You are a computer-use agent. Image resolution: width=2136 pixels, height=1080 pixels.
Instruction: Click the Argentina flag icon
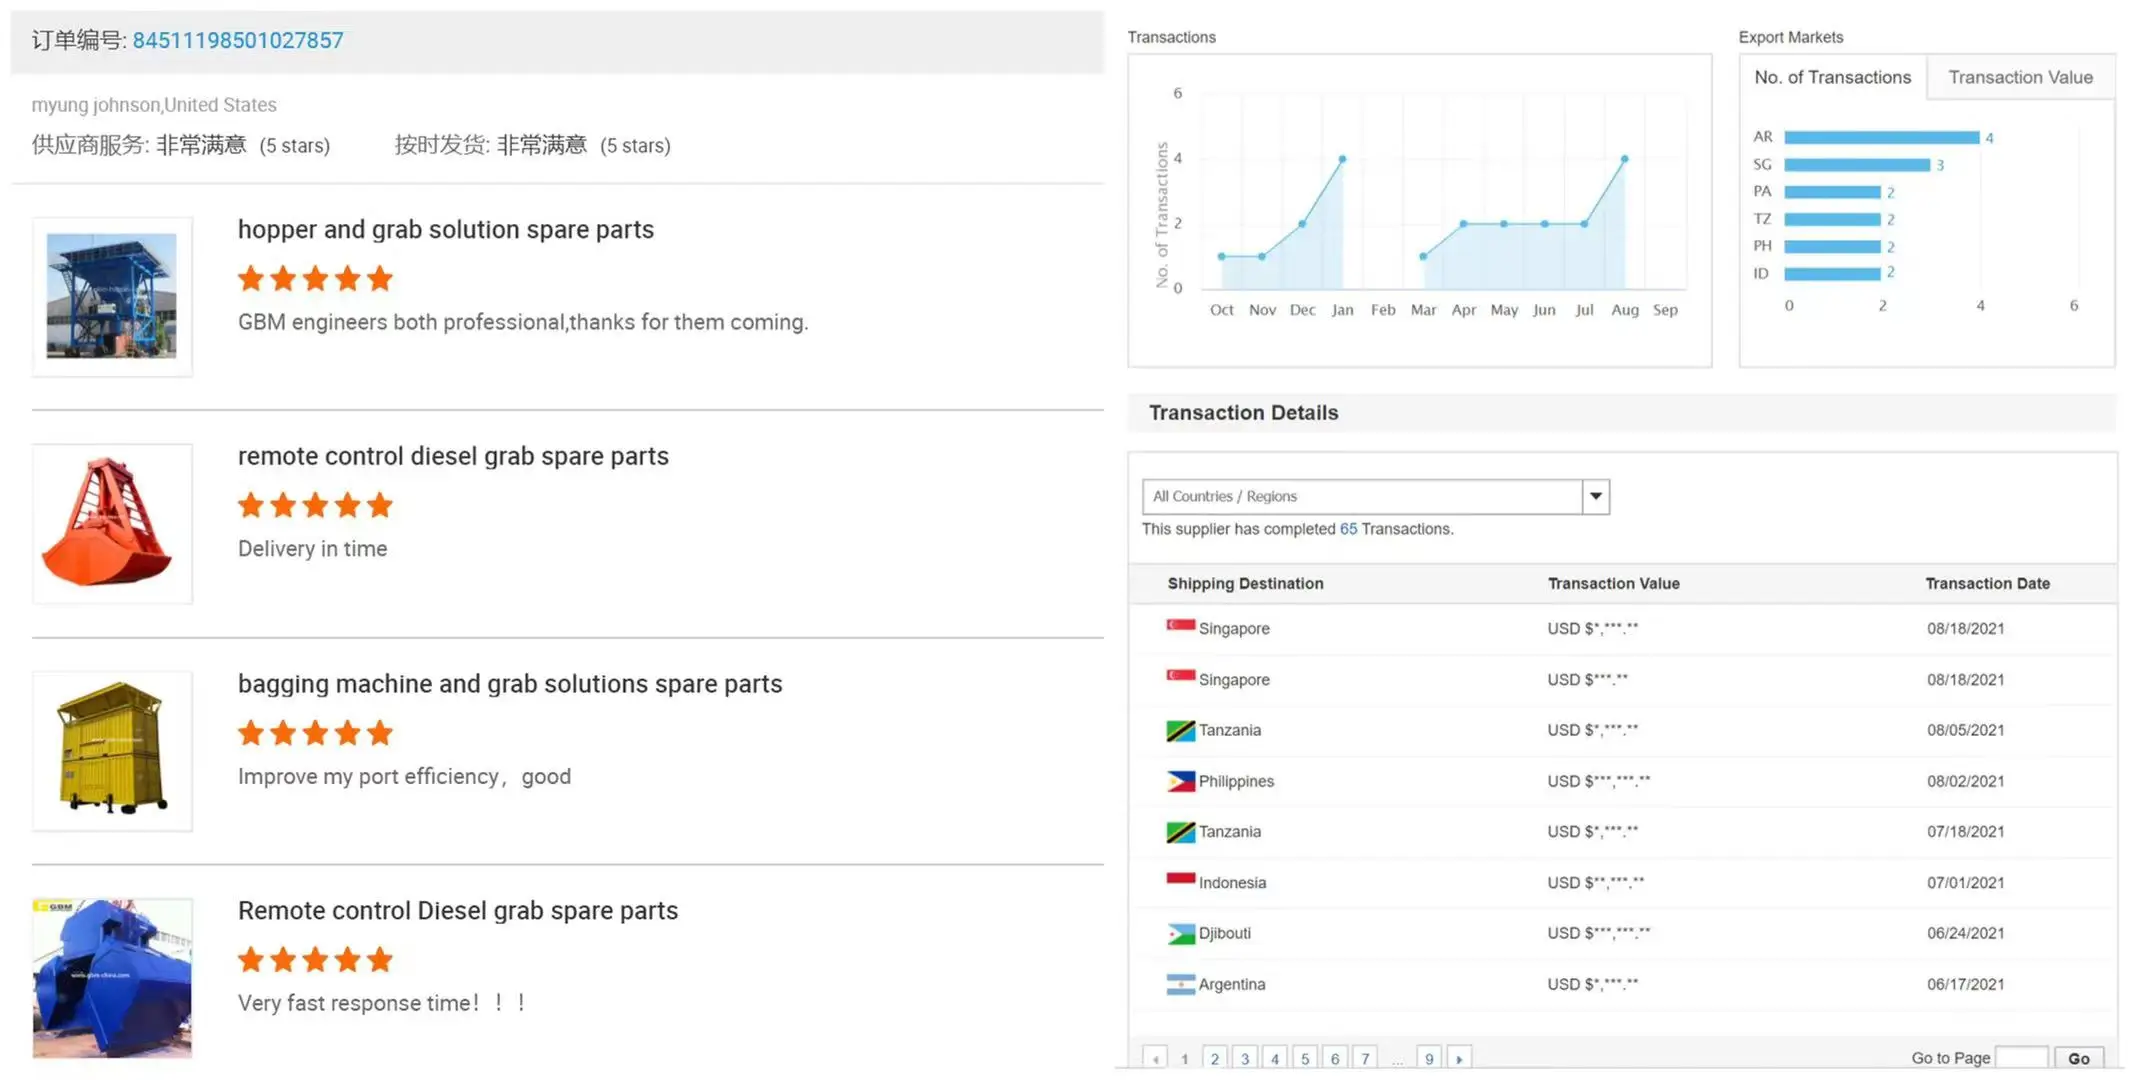pyautogui.click(x=1181, y=984)
